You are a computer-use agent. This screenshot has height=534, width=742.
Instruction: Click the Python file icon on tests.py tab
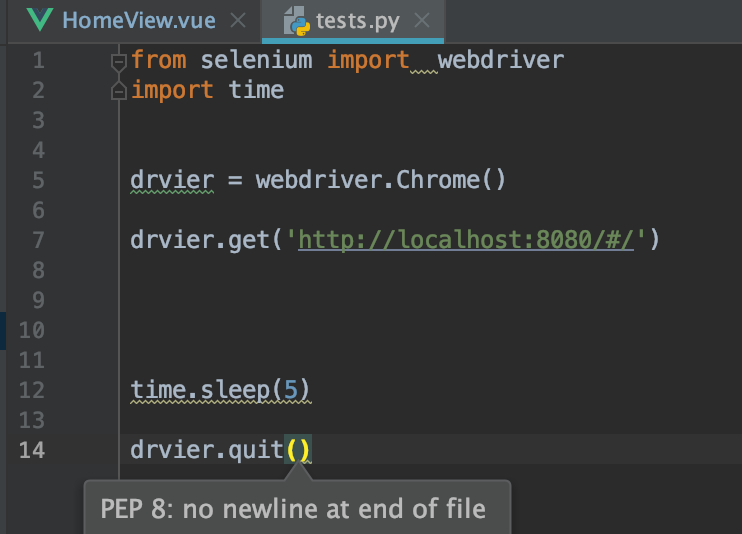[297, 21]
